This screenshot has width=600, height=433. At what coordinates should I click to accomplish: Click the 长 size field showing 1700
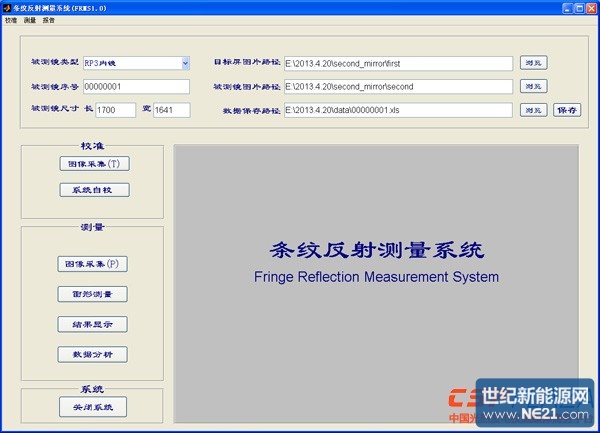pos(116,110)
